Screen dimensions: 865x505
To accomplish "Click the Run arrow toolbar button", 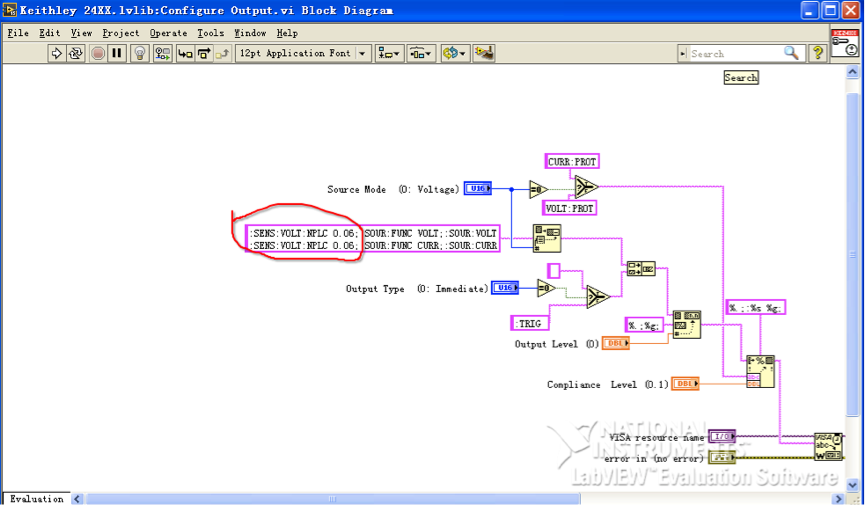I will click(56, 54).
